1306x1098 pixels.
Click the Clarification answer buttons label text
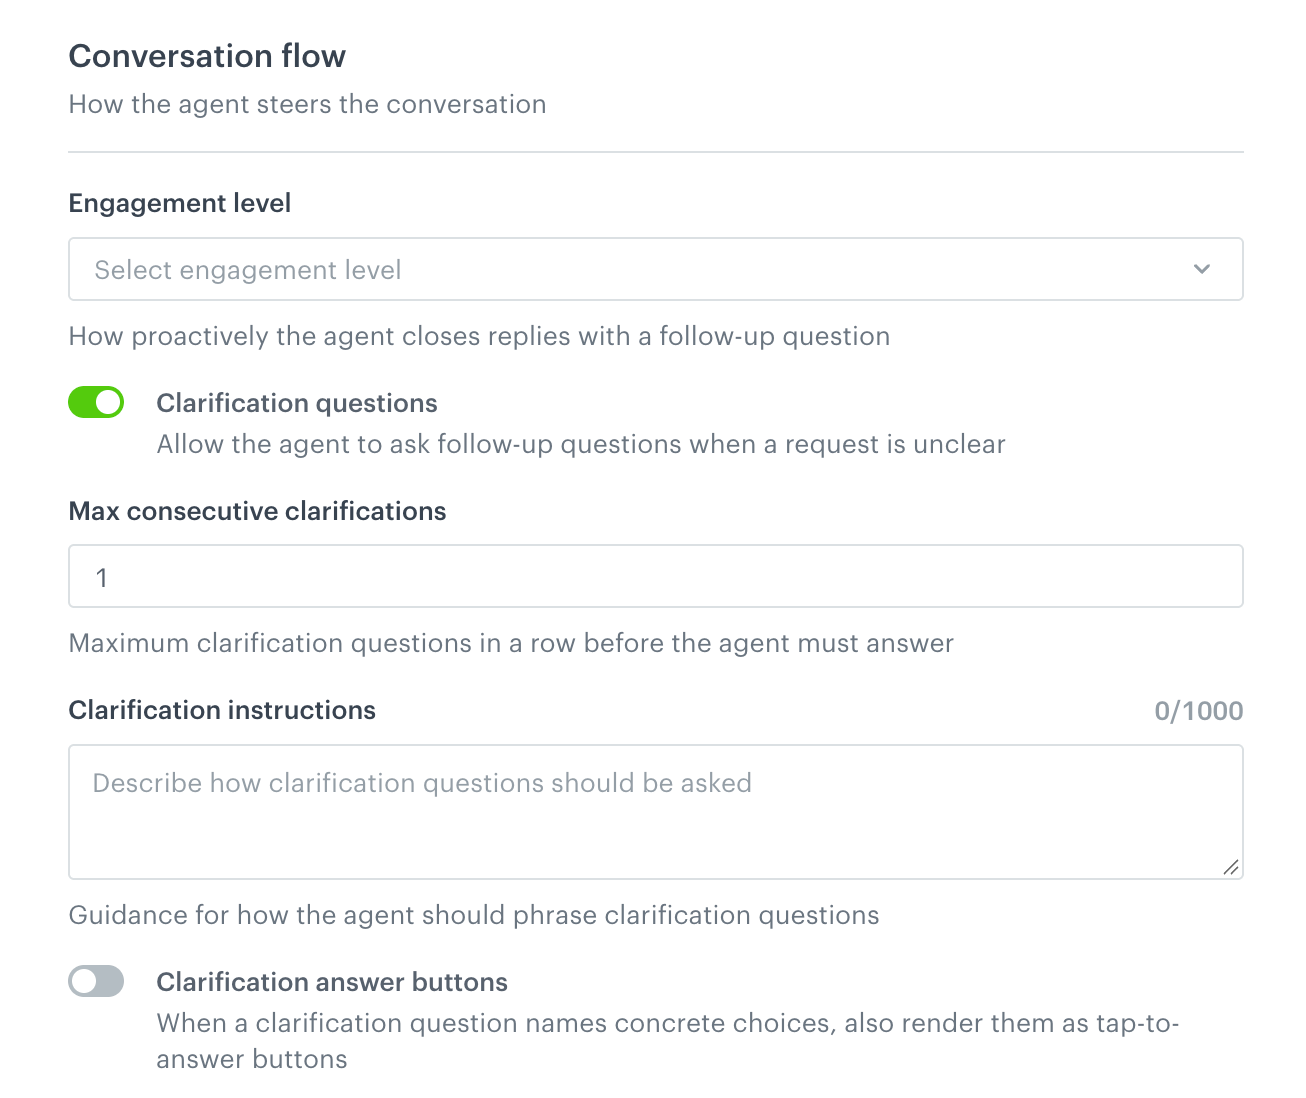coord(332,982)
